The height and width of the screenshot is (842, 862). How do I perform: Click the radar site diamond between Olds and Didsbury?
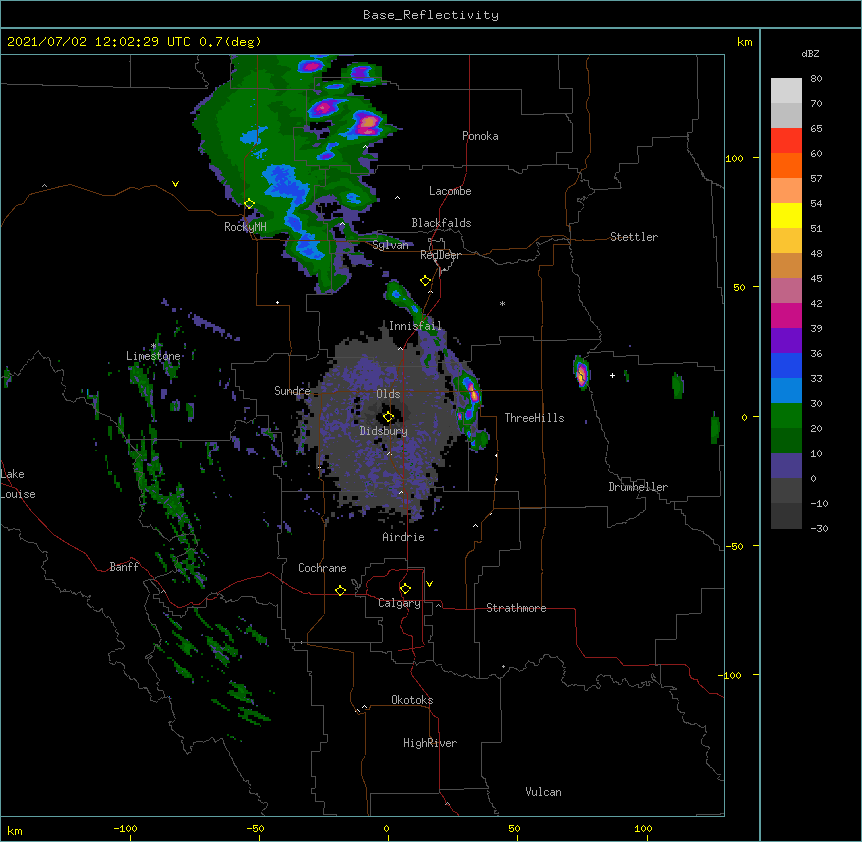388,417
